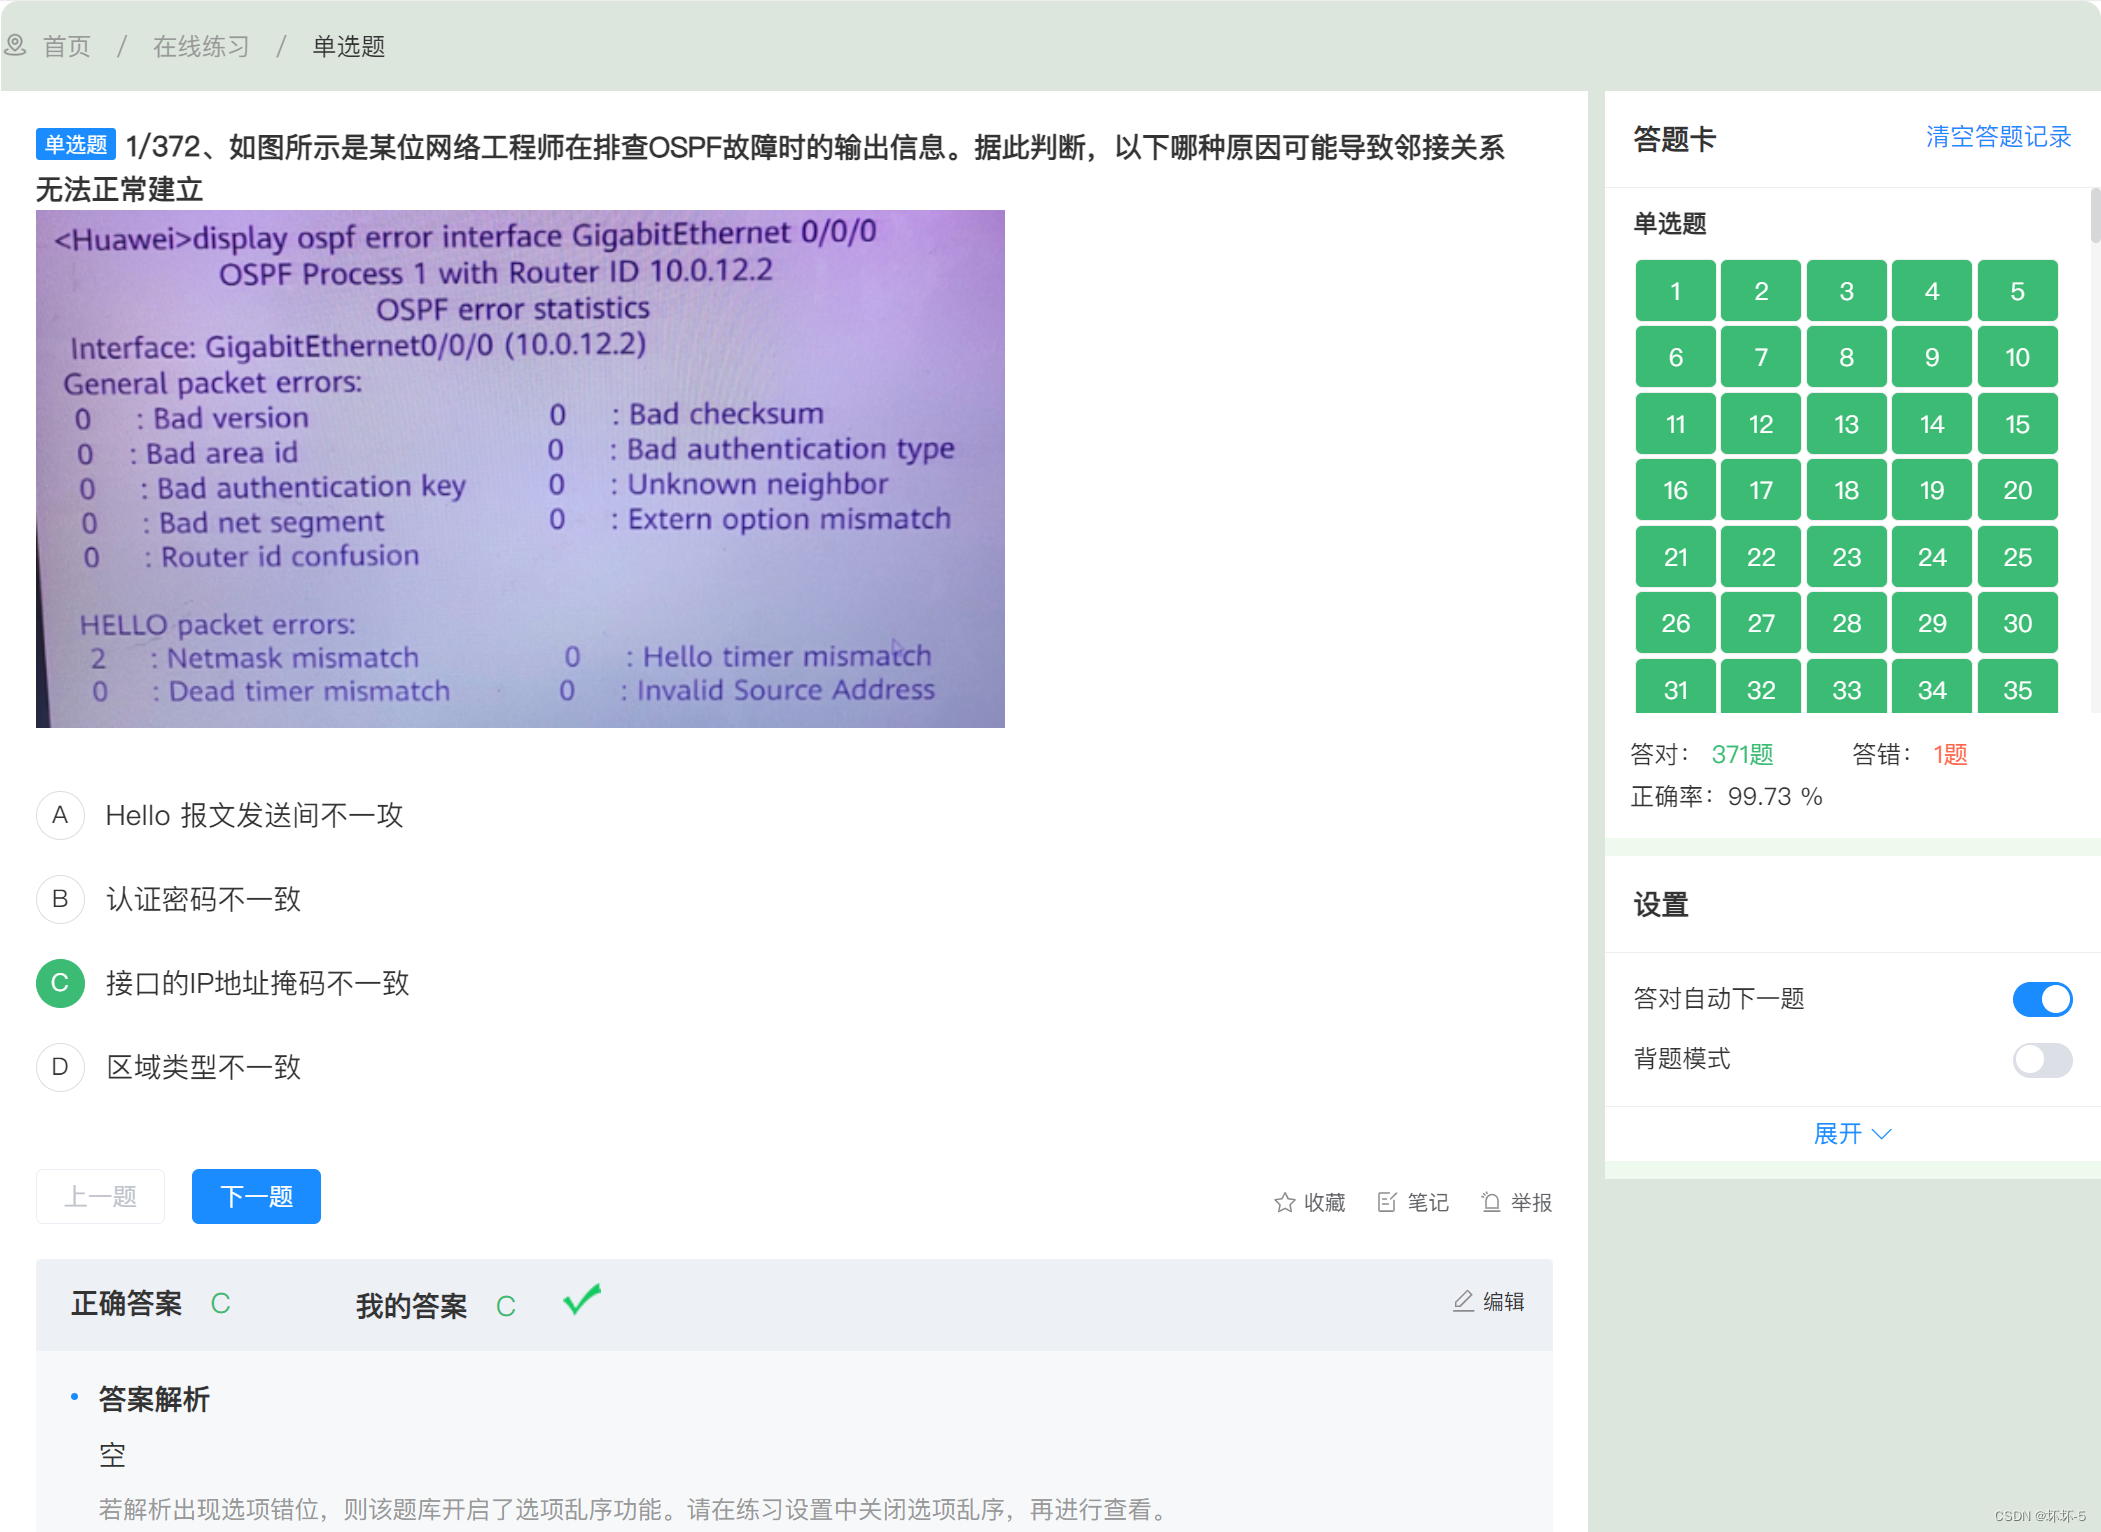Screen dimensions: 2101x1532
Task: Click the note icon for 笔记
Action: coord(1387,1202)
